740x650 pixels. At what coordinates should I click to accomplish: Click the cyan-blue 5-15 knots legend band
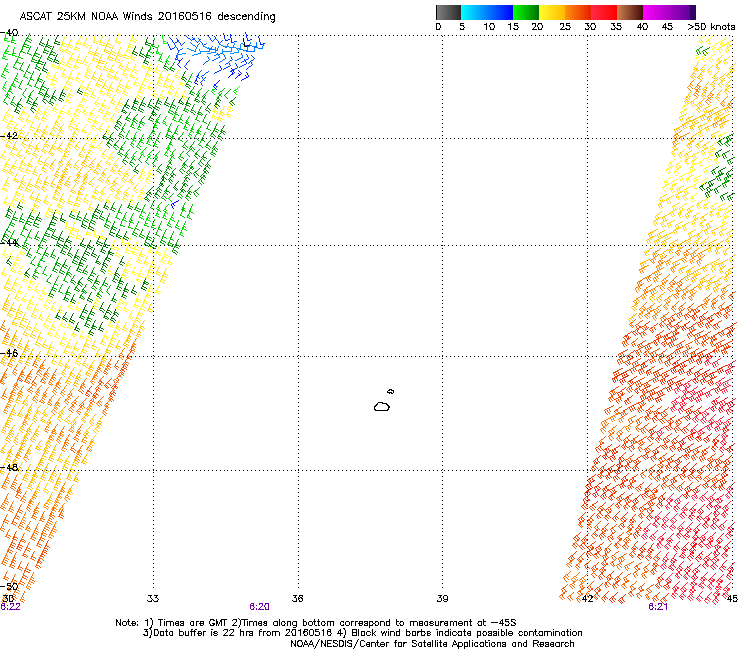click(487, 12)
